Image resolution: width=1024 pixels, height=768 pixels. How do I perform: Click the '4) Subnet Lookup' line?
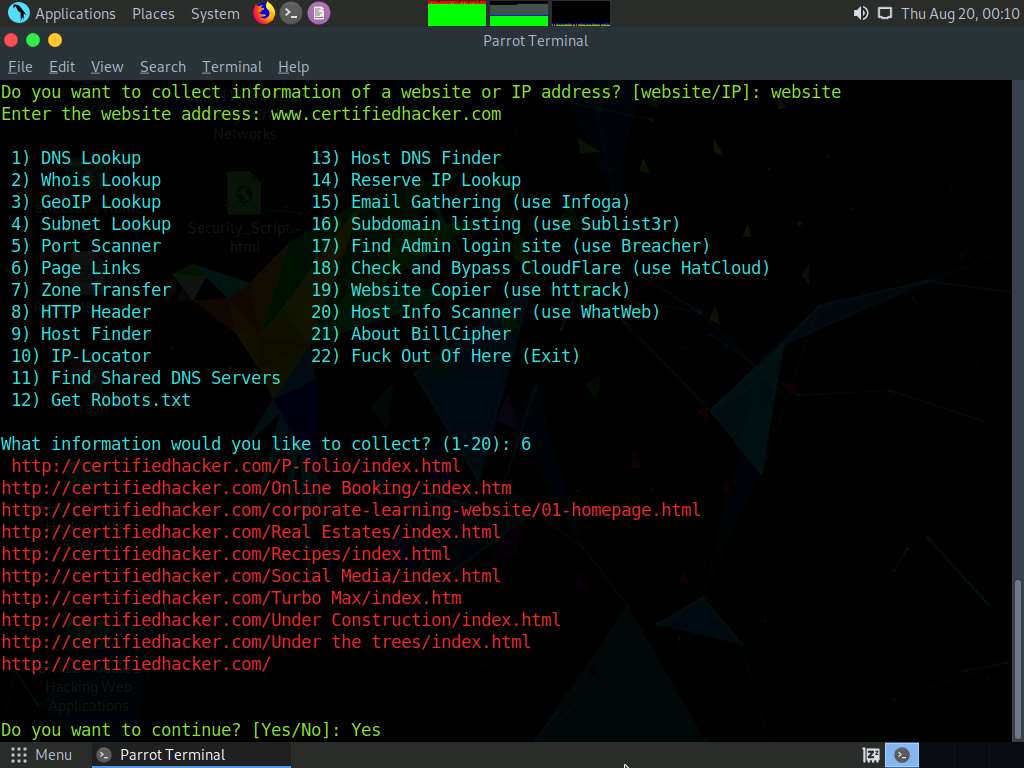(x=91, y=224)
